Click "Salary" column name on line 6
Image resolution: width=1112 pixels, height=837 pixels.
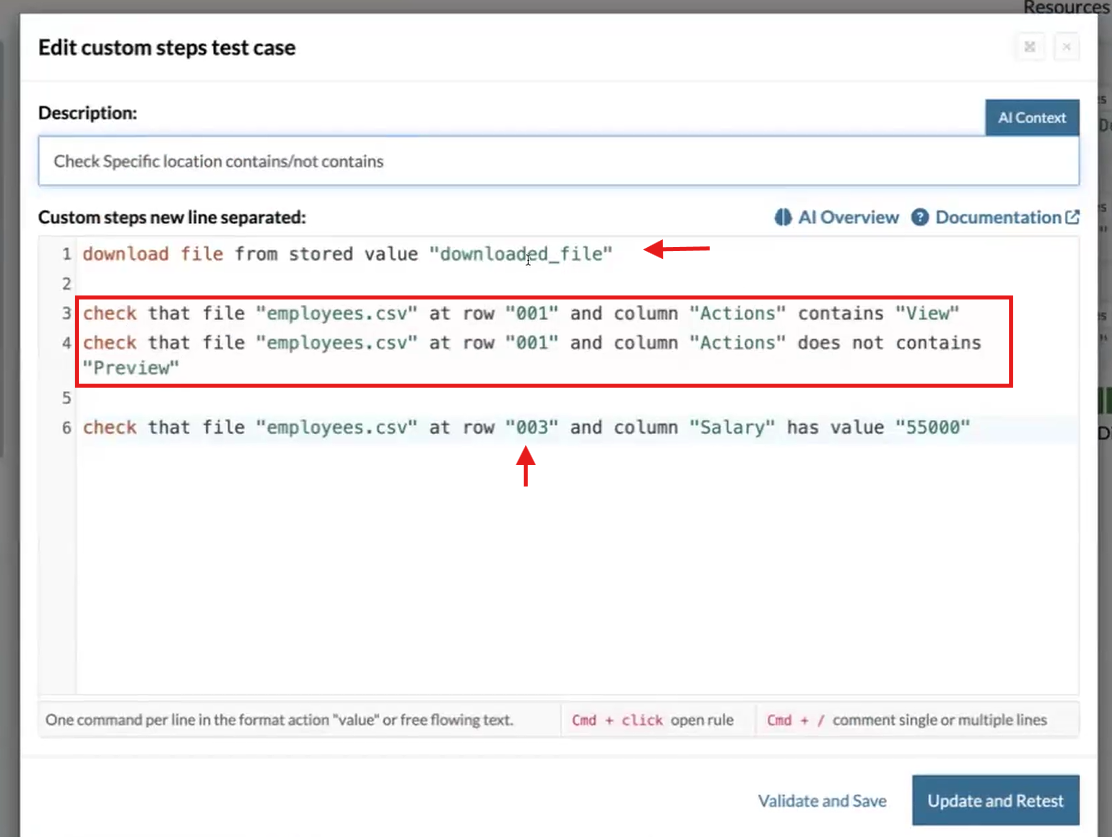coord(733,428)
